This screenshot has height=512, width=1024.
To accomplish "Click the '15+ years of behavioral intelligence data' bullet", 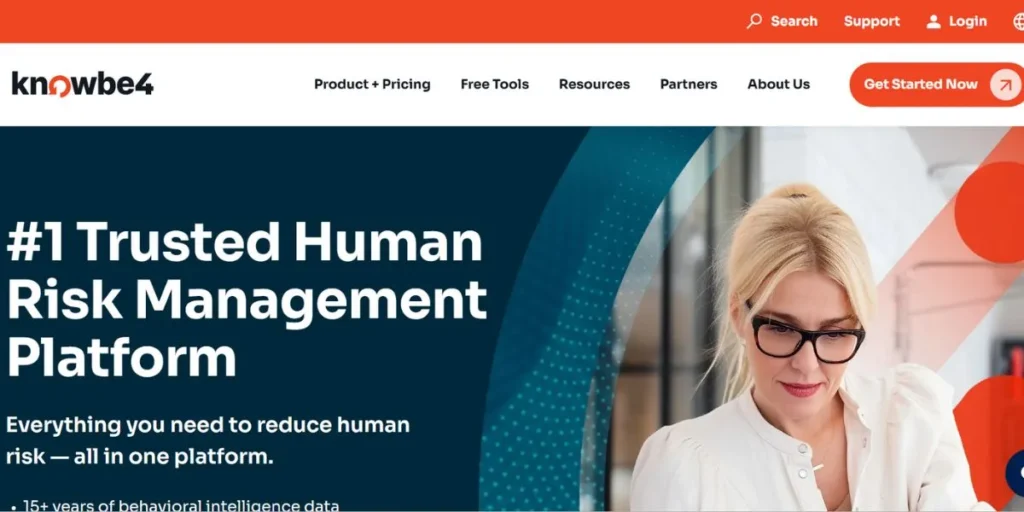I will 175,505.
